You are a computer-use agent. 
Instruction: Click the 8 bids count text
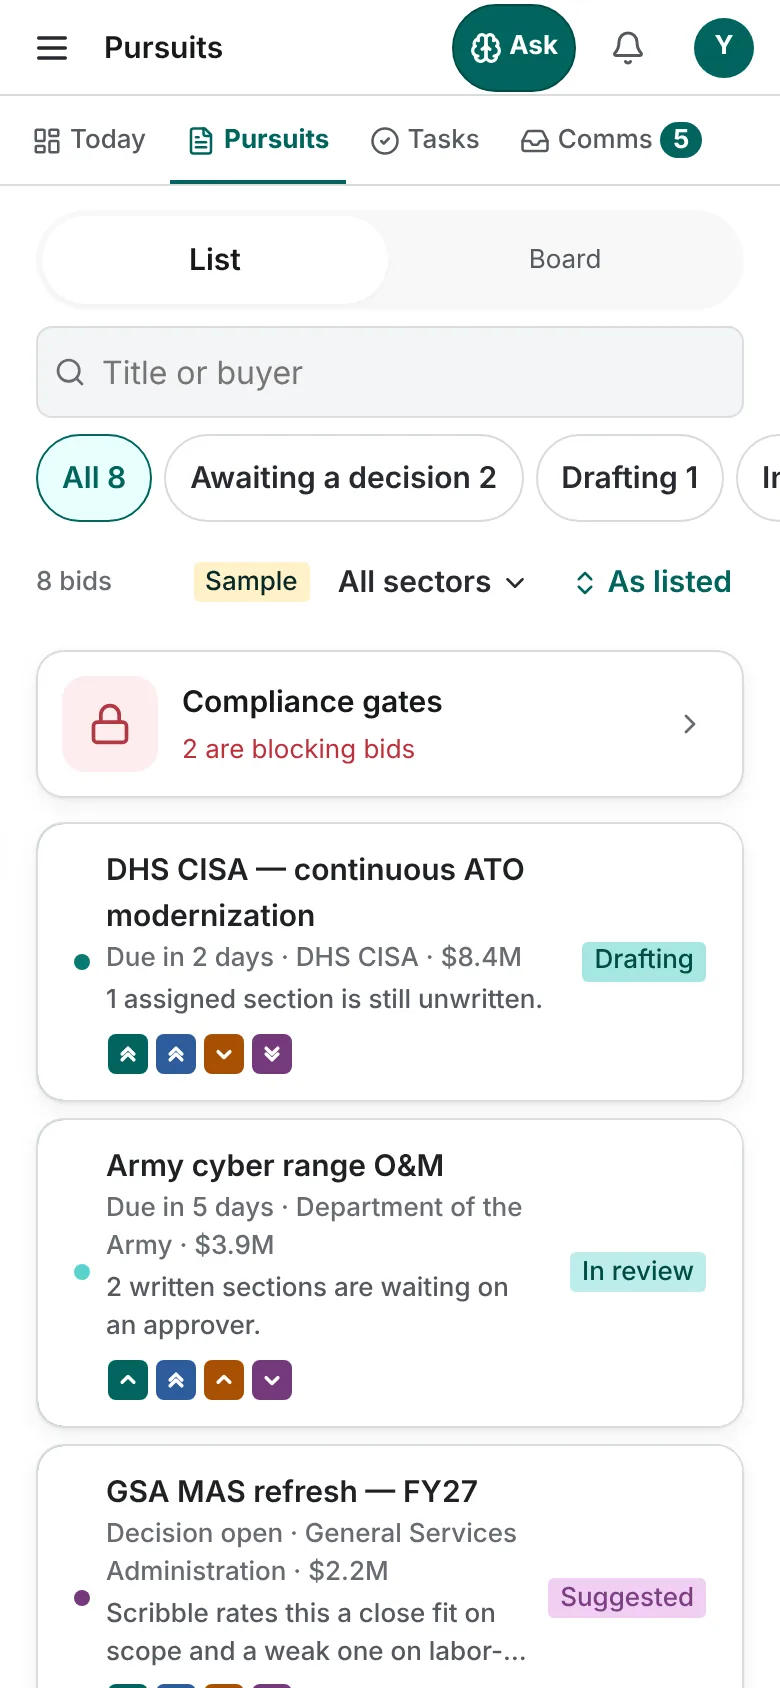(x=74, y=582)
